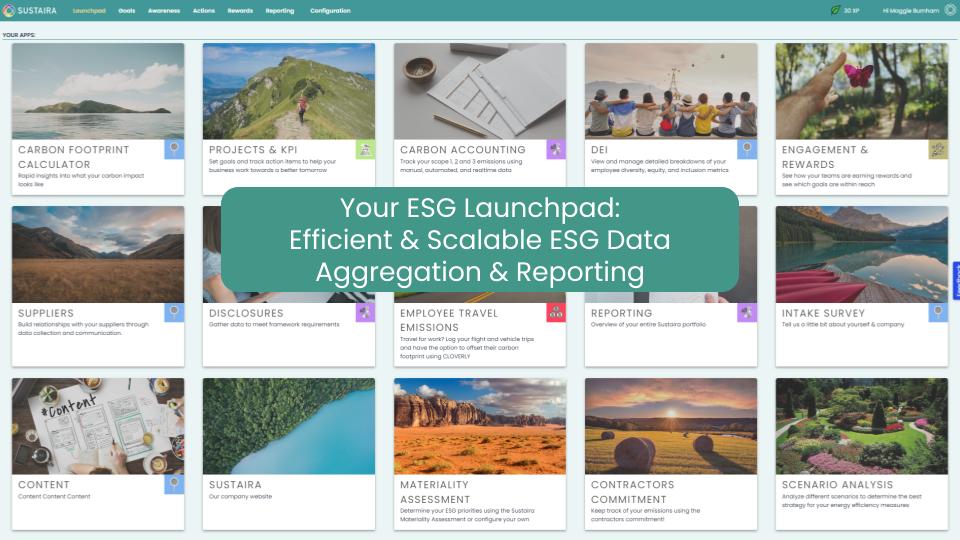Click the Content card blue badge icon
This screenshot has height=540, width=960.
pyautogui.click(x=174, y=484)
